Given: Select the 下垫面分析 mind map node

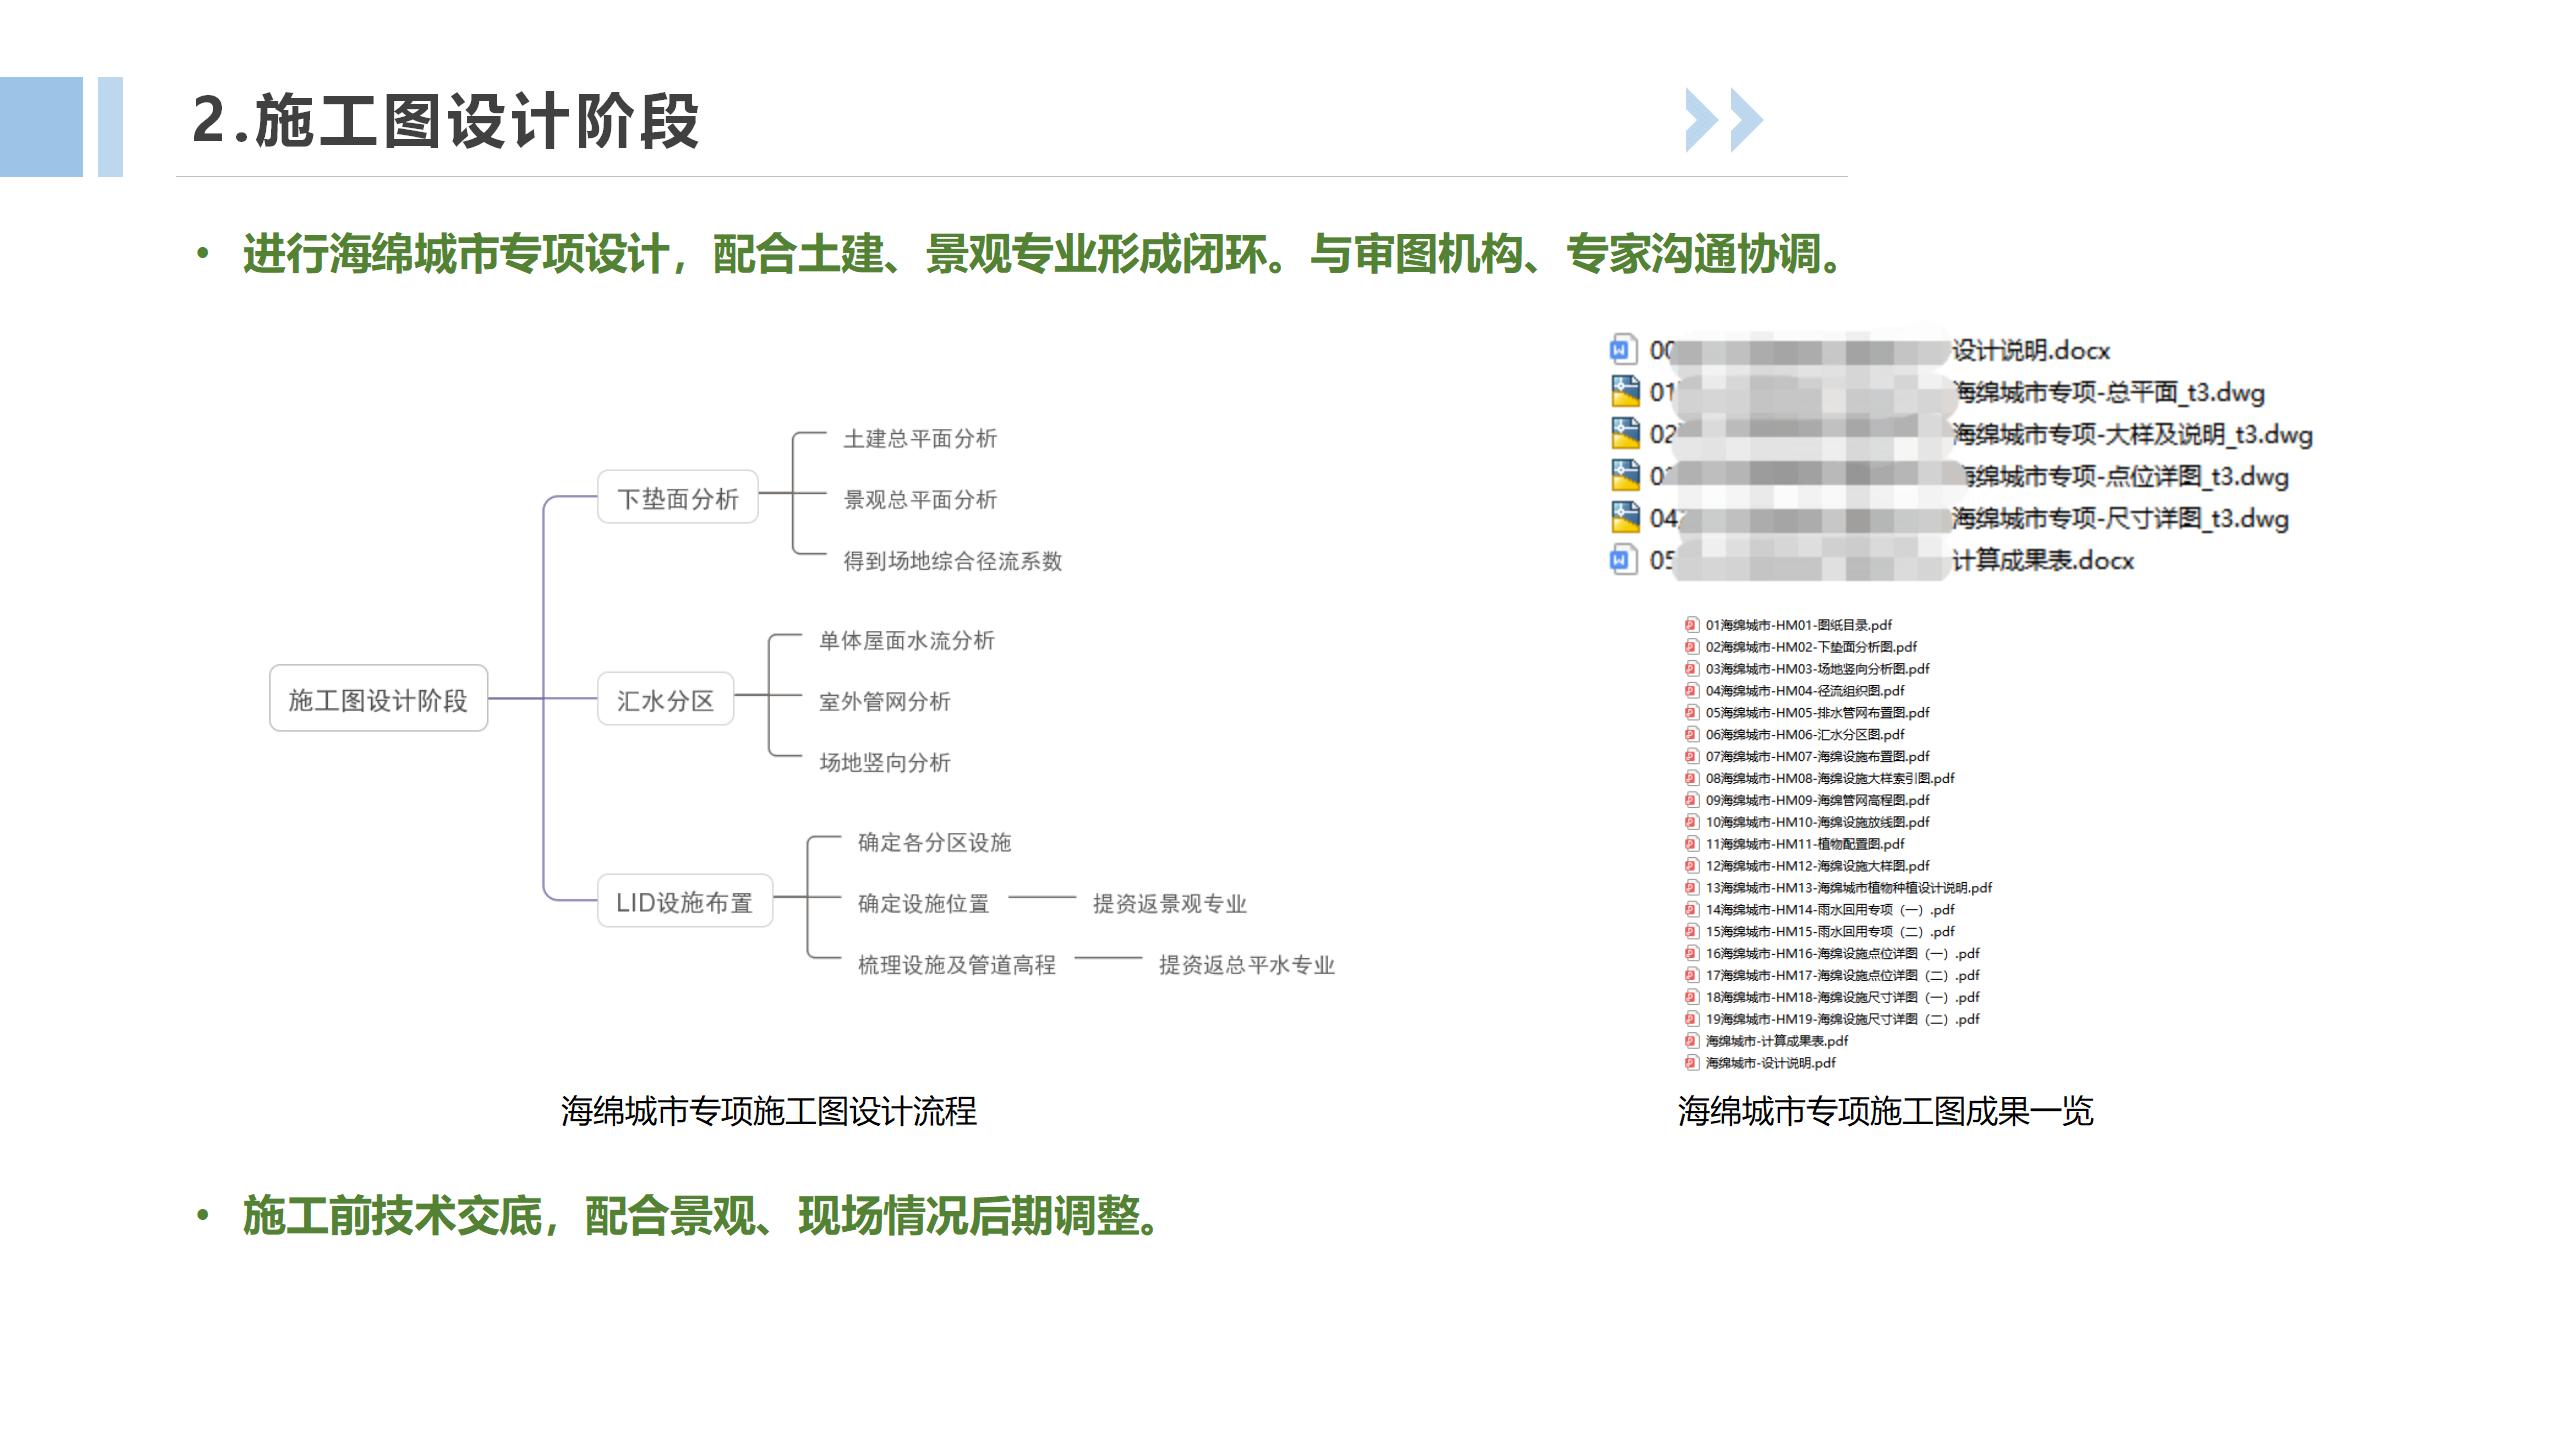Looking at the screenshot, I should pos(677,497).
